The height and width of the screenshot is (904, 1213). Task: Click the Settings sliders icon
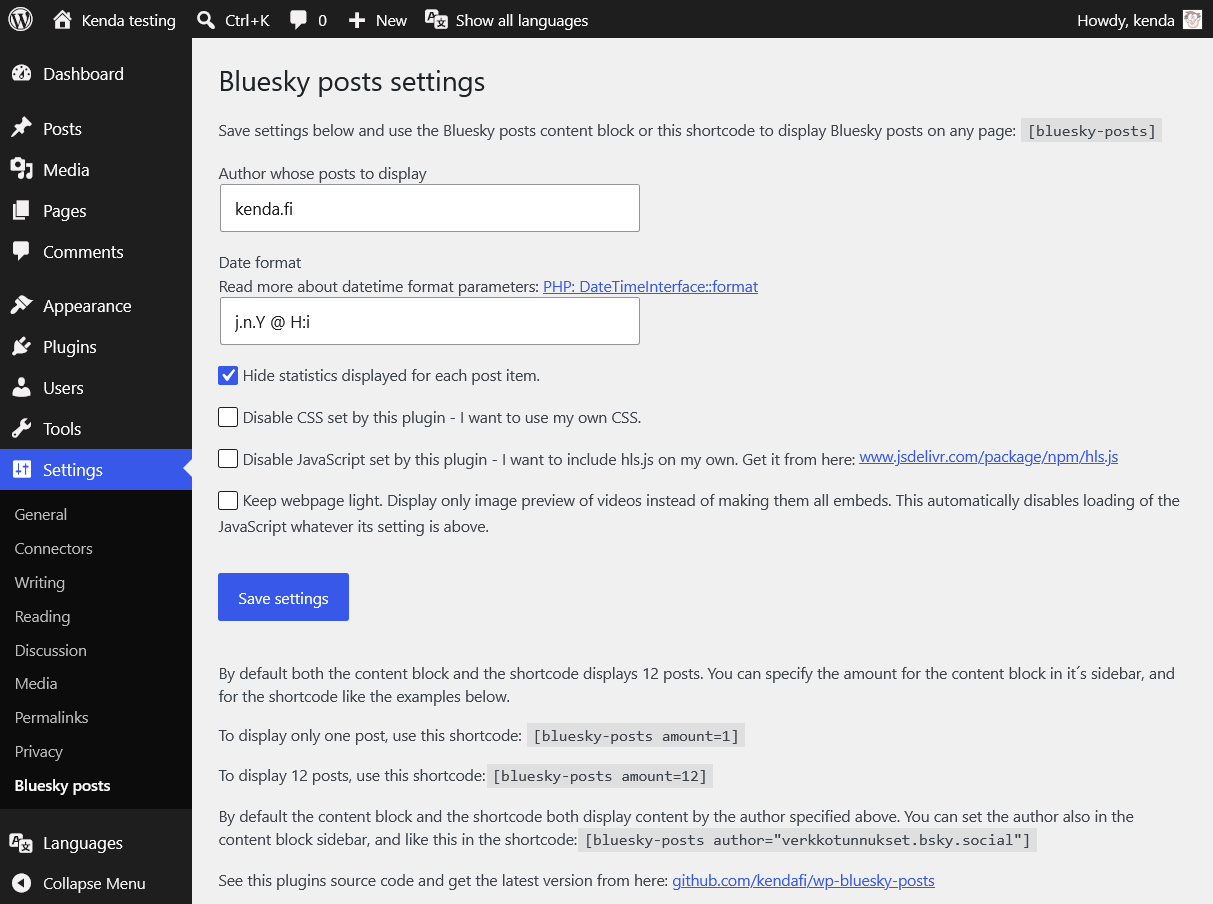click(x=21, y=469)
